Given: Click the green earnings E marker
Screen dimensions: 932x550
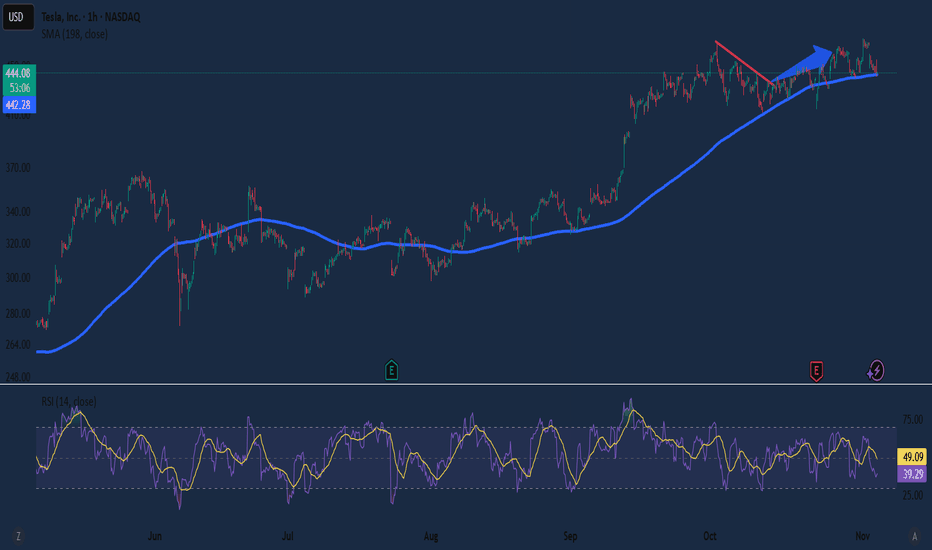Looking at the screenshot, I should 392,371.
